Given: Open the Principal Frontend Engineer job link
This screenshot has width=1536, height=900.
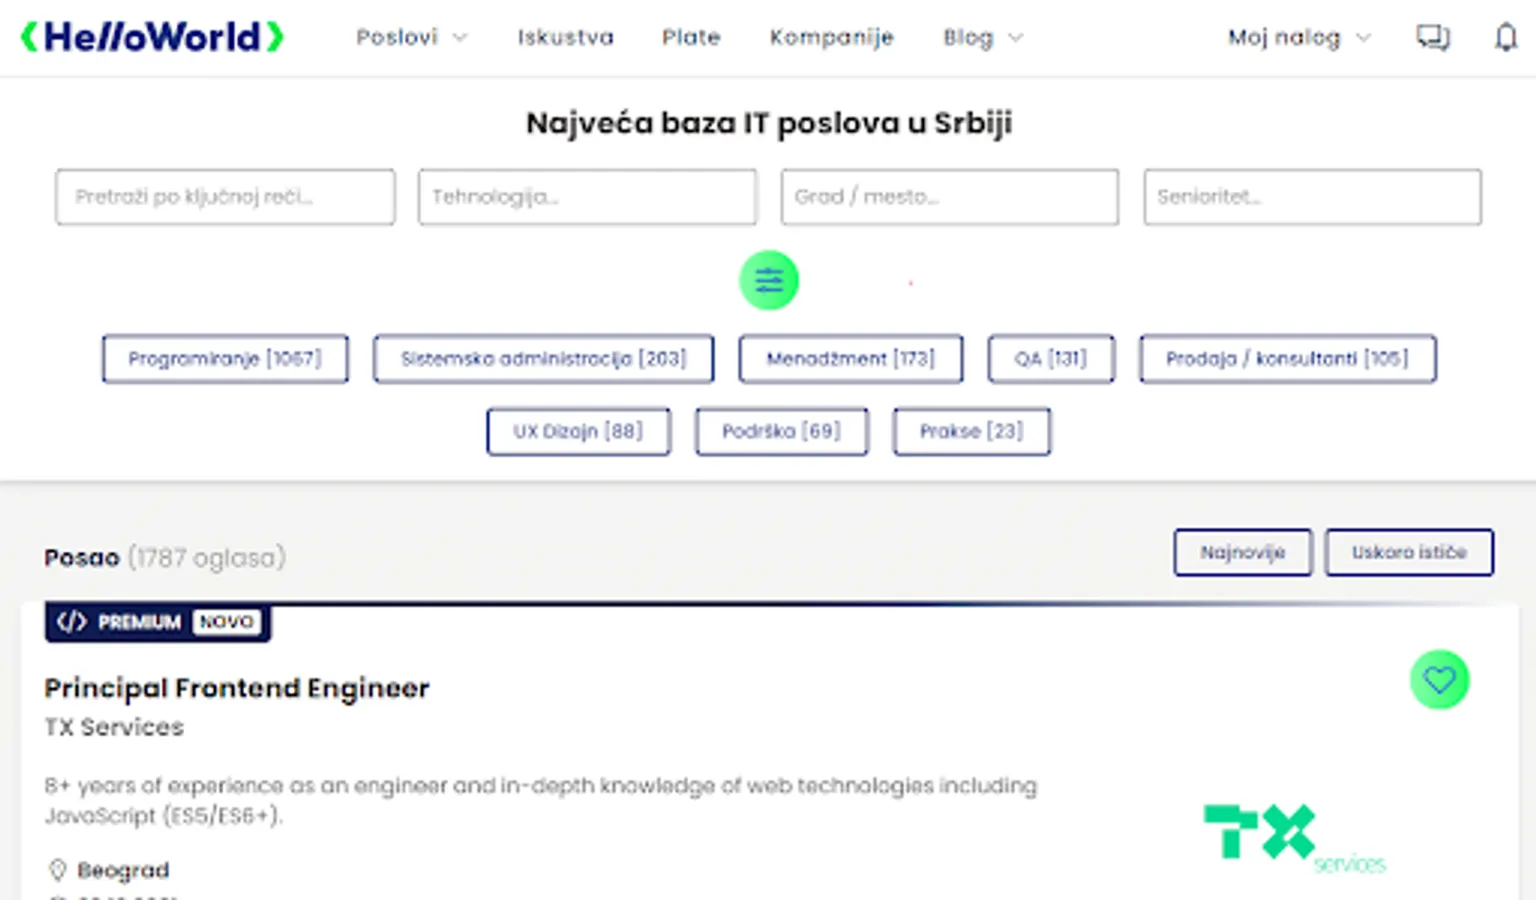Looking at the screenshot, I should [237, 688].
